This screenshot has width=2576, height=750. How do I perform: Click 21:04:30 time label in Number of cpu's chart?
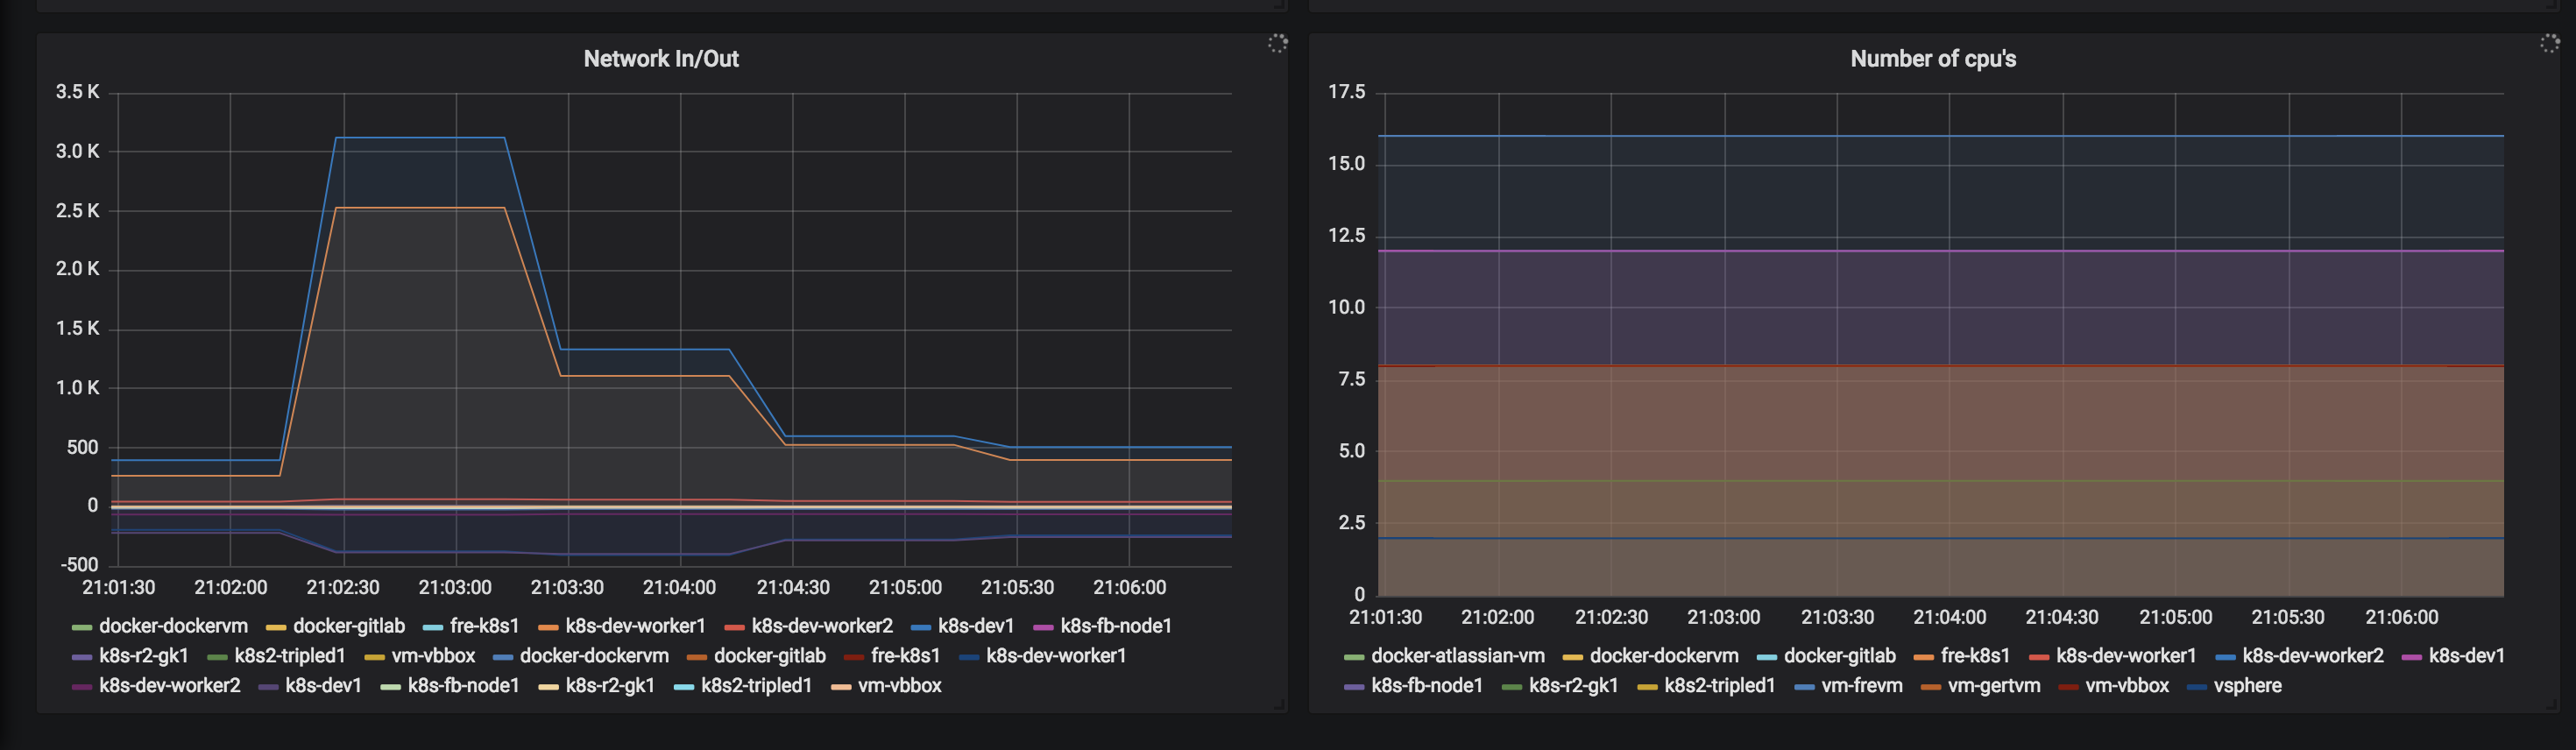(x=2062, y=618)
